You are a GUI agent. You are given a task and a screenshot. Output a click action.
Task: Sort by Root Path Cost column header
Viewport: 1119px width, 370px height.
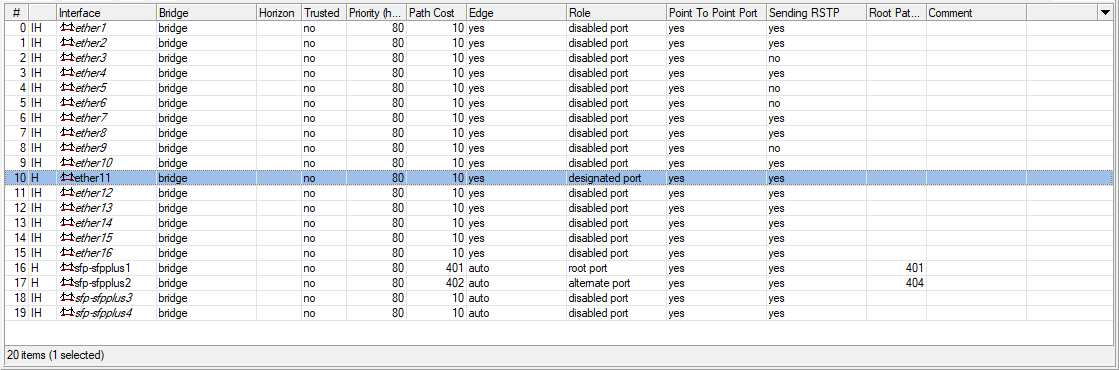click(x=896, y=13)
